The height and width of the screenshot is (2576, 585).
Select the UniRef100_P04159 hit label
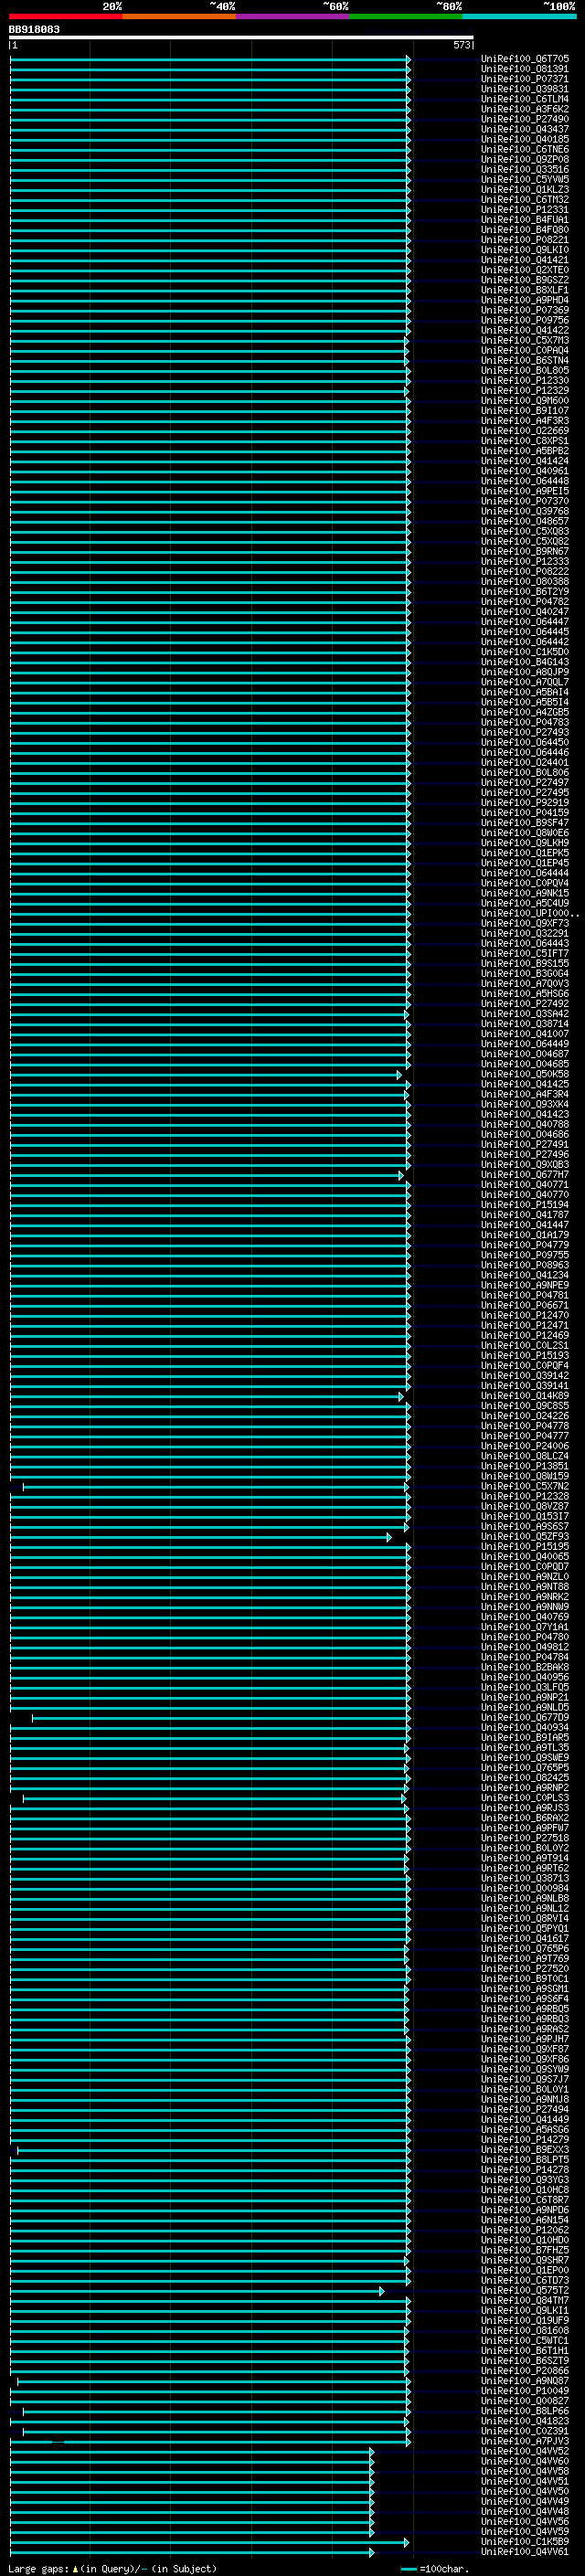(525, 812)
